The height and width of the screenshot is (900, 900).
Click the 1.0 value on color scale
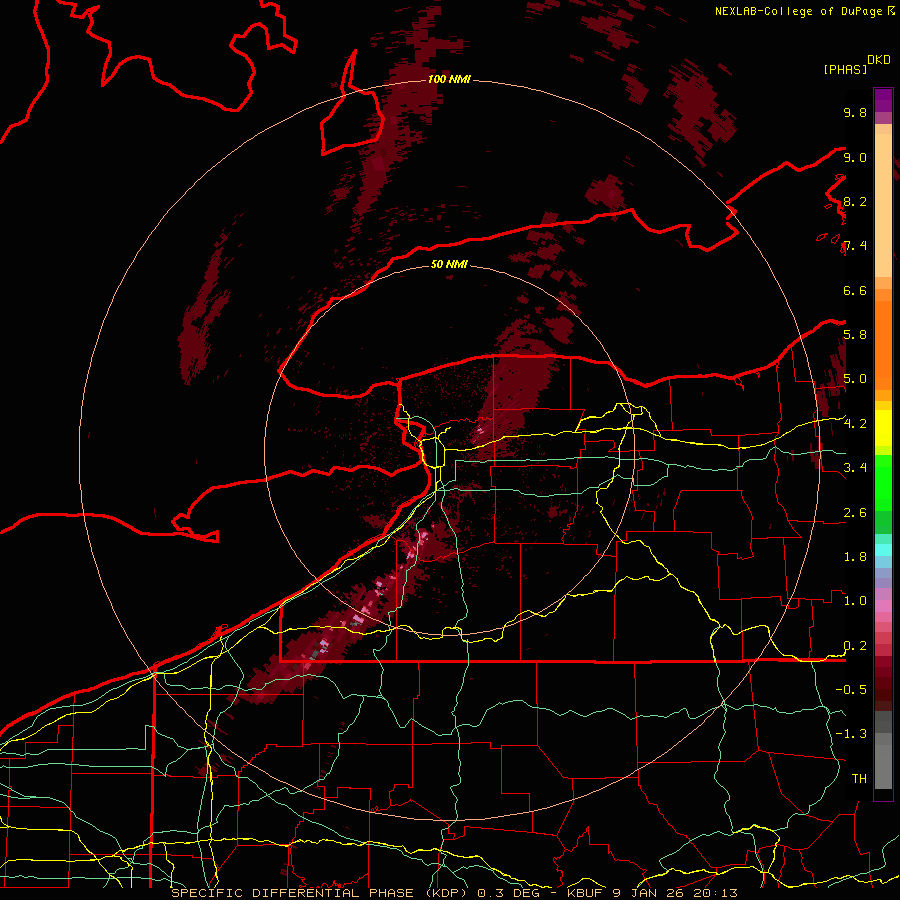855,601
